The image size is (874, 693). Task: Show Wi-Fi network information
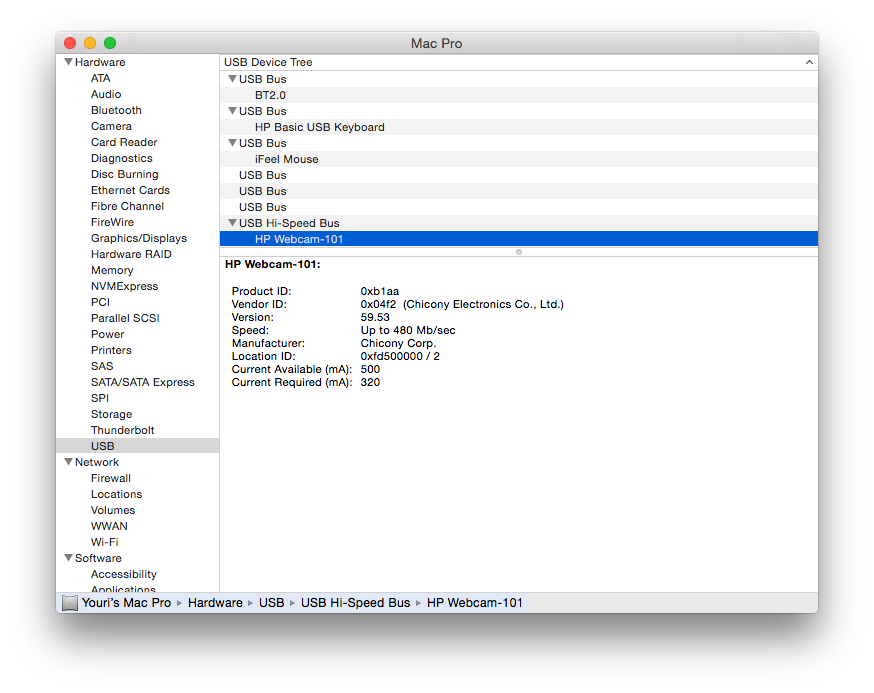(104, 542)
